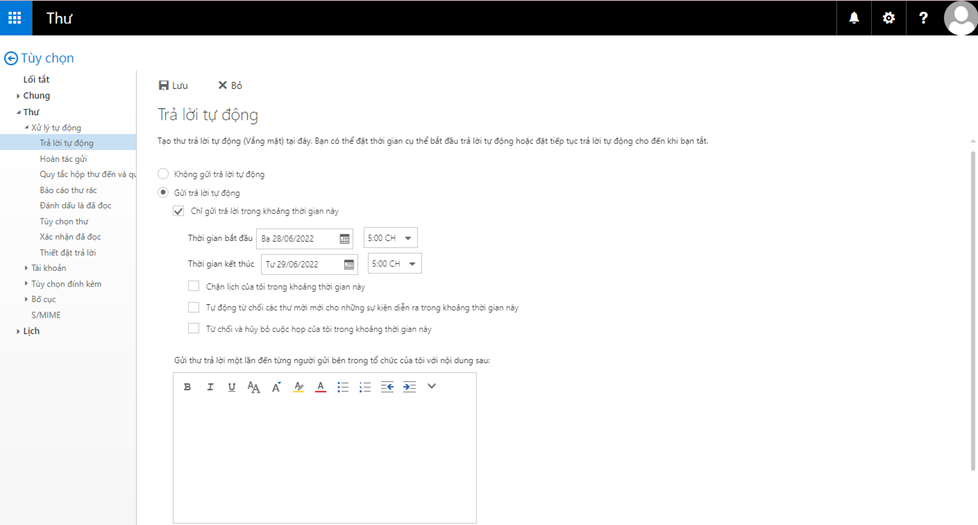This screenshot has width=978, height=525.
Task: Open the settings gear menu
Action: 889,18
